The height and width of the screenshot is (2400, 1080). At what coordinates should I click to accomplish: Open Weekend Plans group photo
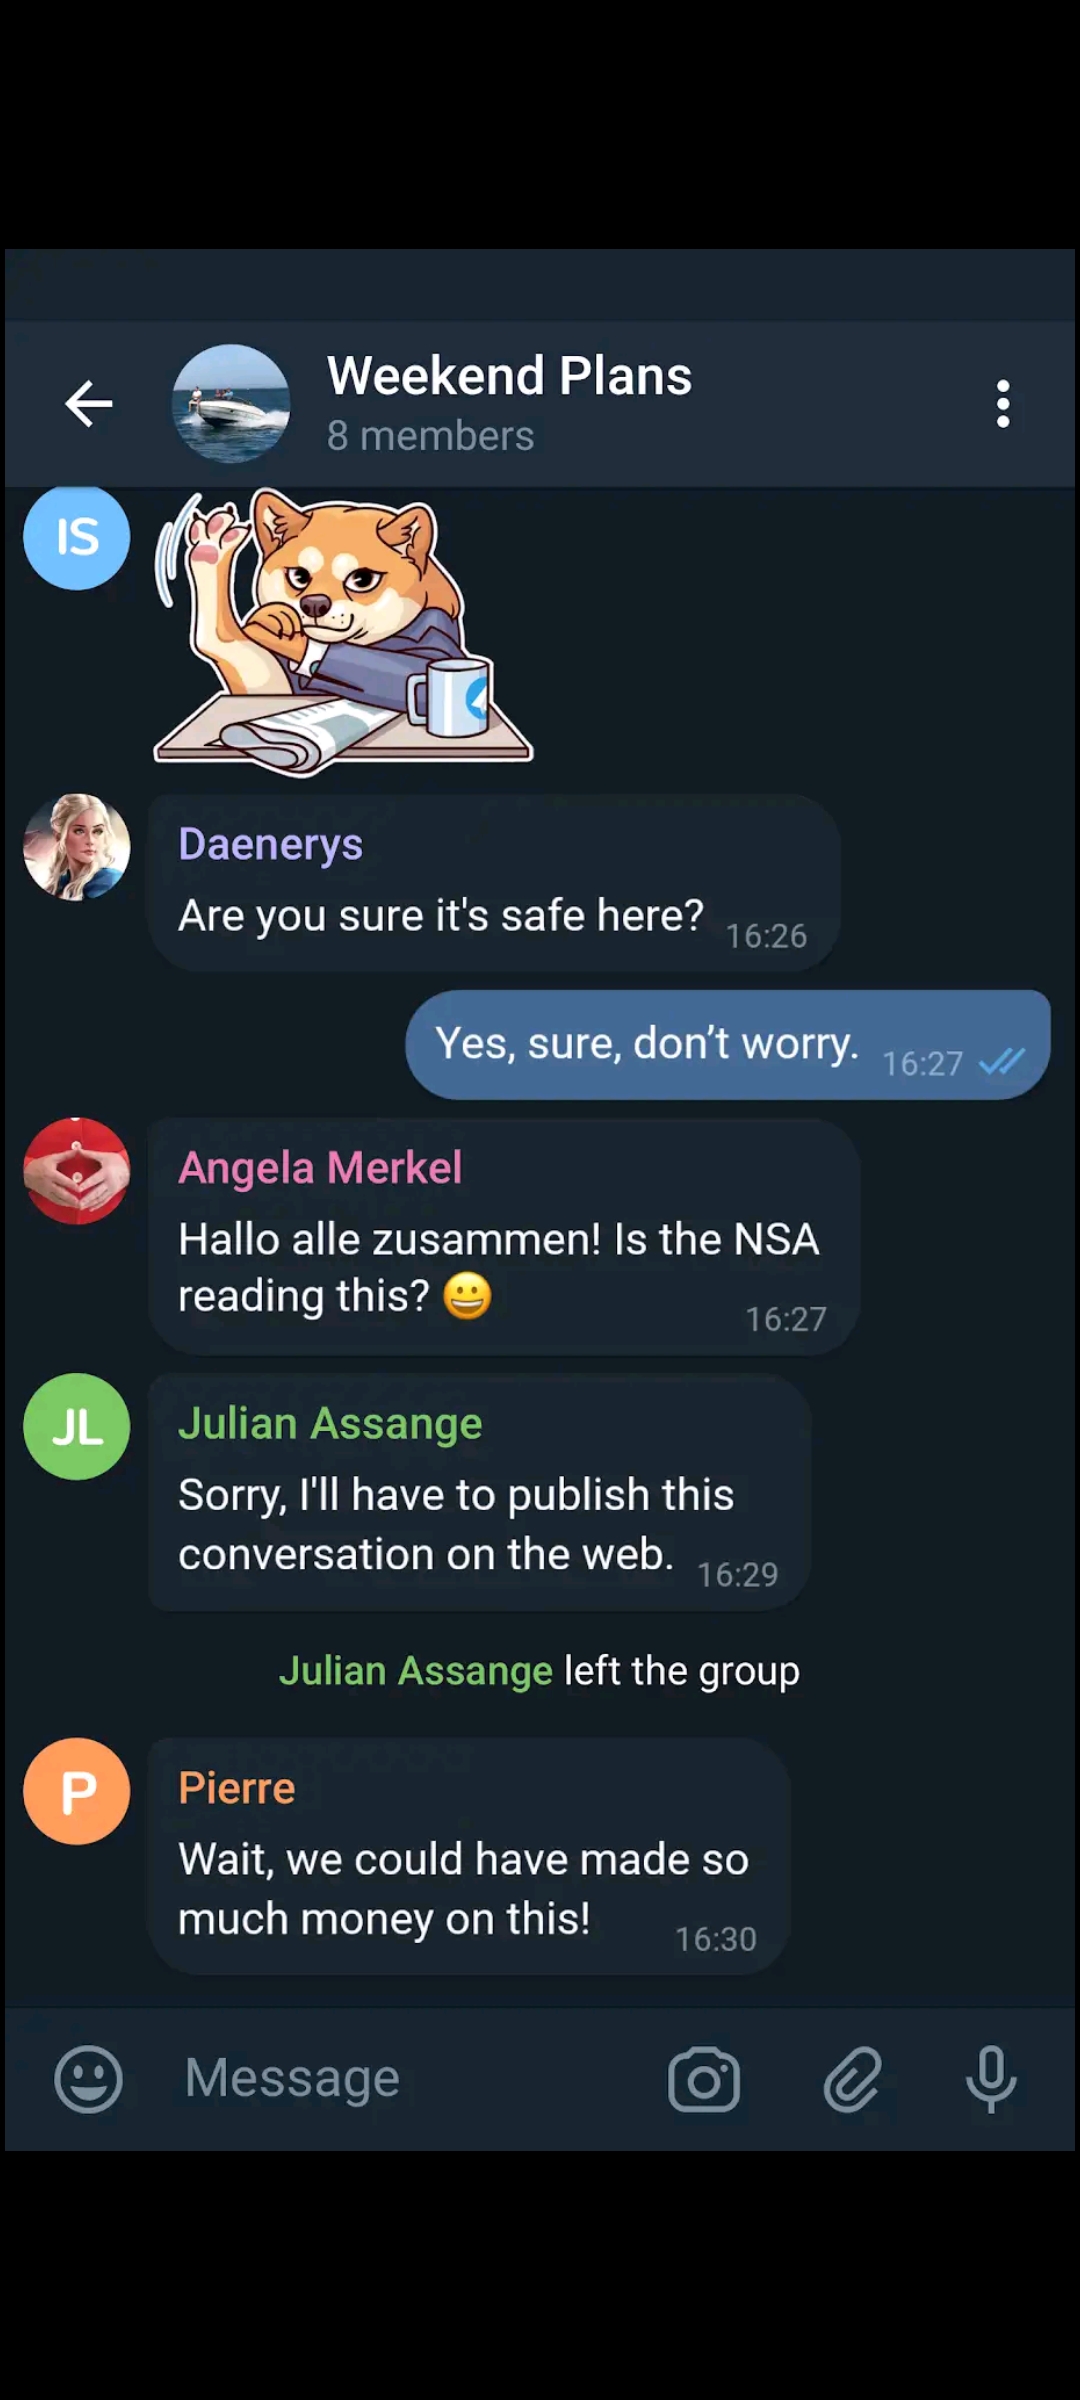[231, 404]
